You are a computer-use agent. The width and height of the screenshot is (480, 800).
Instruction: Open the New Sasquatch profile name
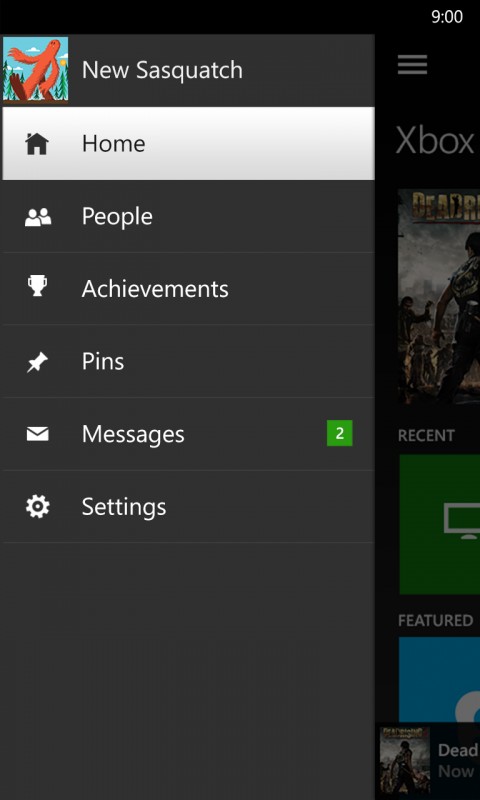[x=162, y=70]
